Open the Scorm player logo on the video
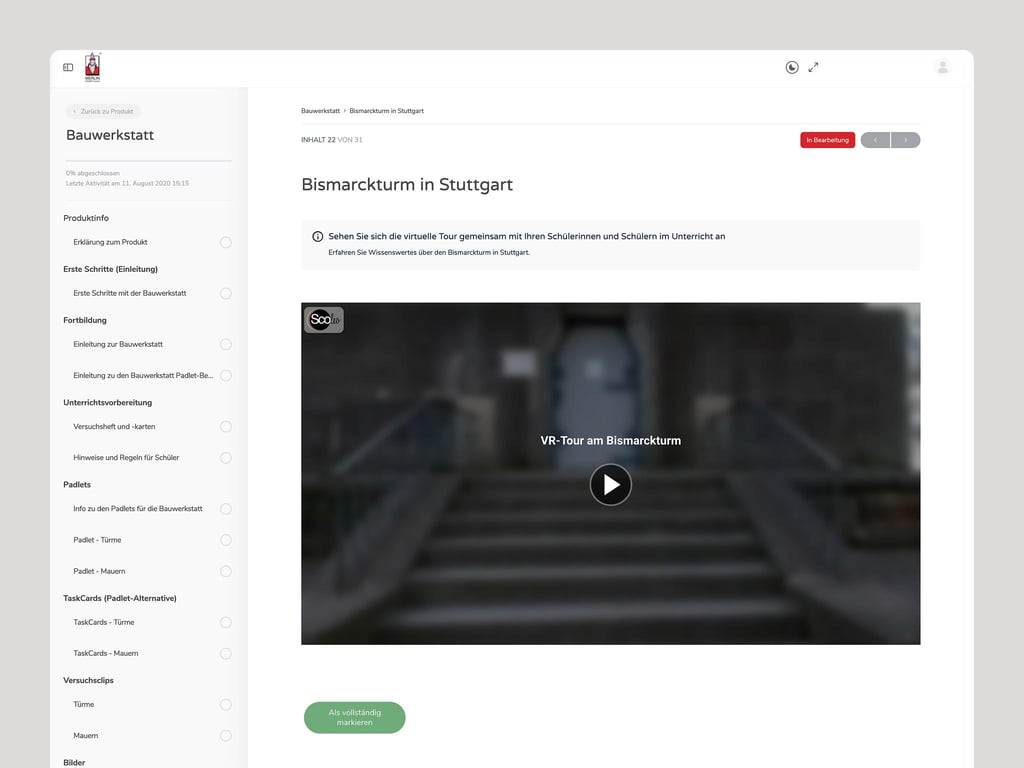 tap(323, 319)
